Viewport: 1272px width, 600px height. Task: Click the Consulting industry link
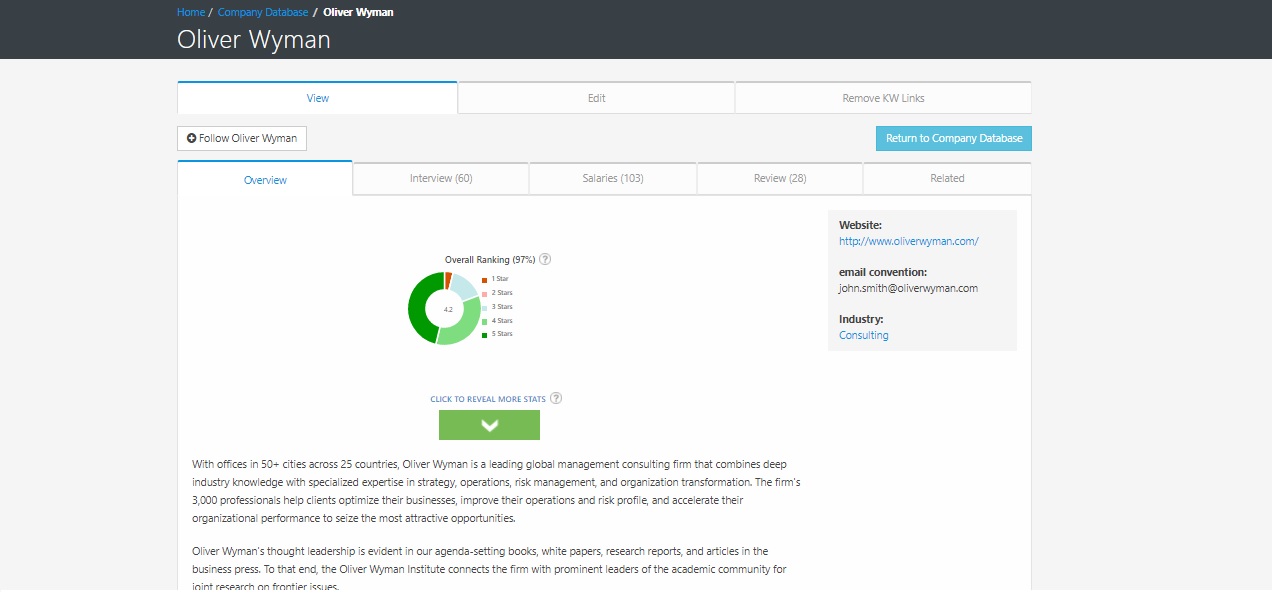coord(863,335)
